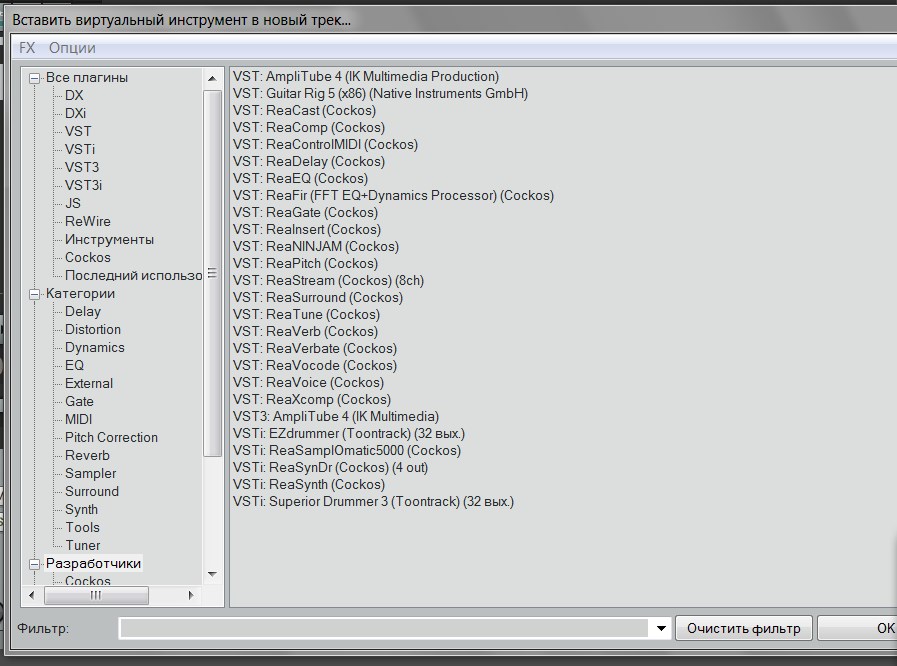Select VST: ReaXcomp (Cockos)
The width and height of the screenshot is (897, 666).
pos(312,400)
